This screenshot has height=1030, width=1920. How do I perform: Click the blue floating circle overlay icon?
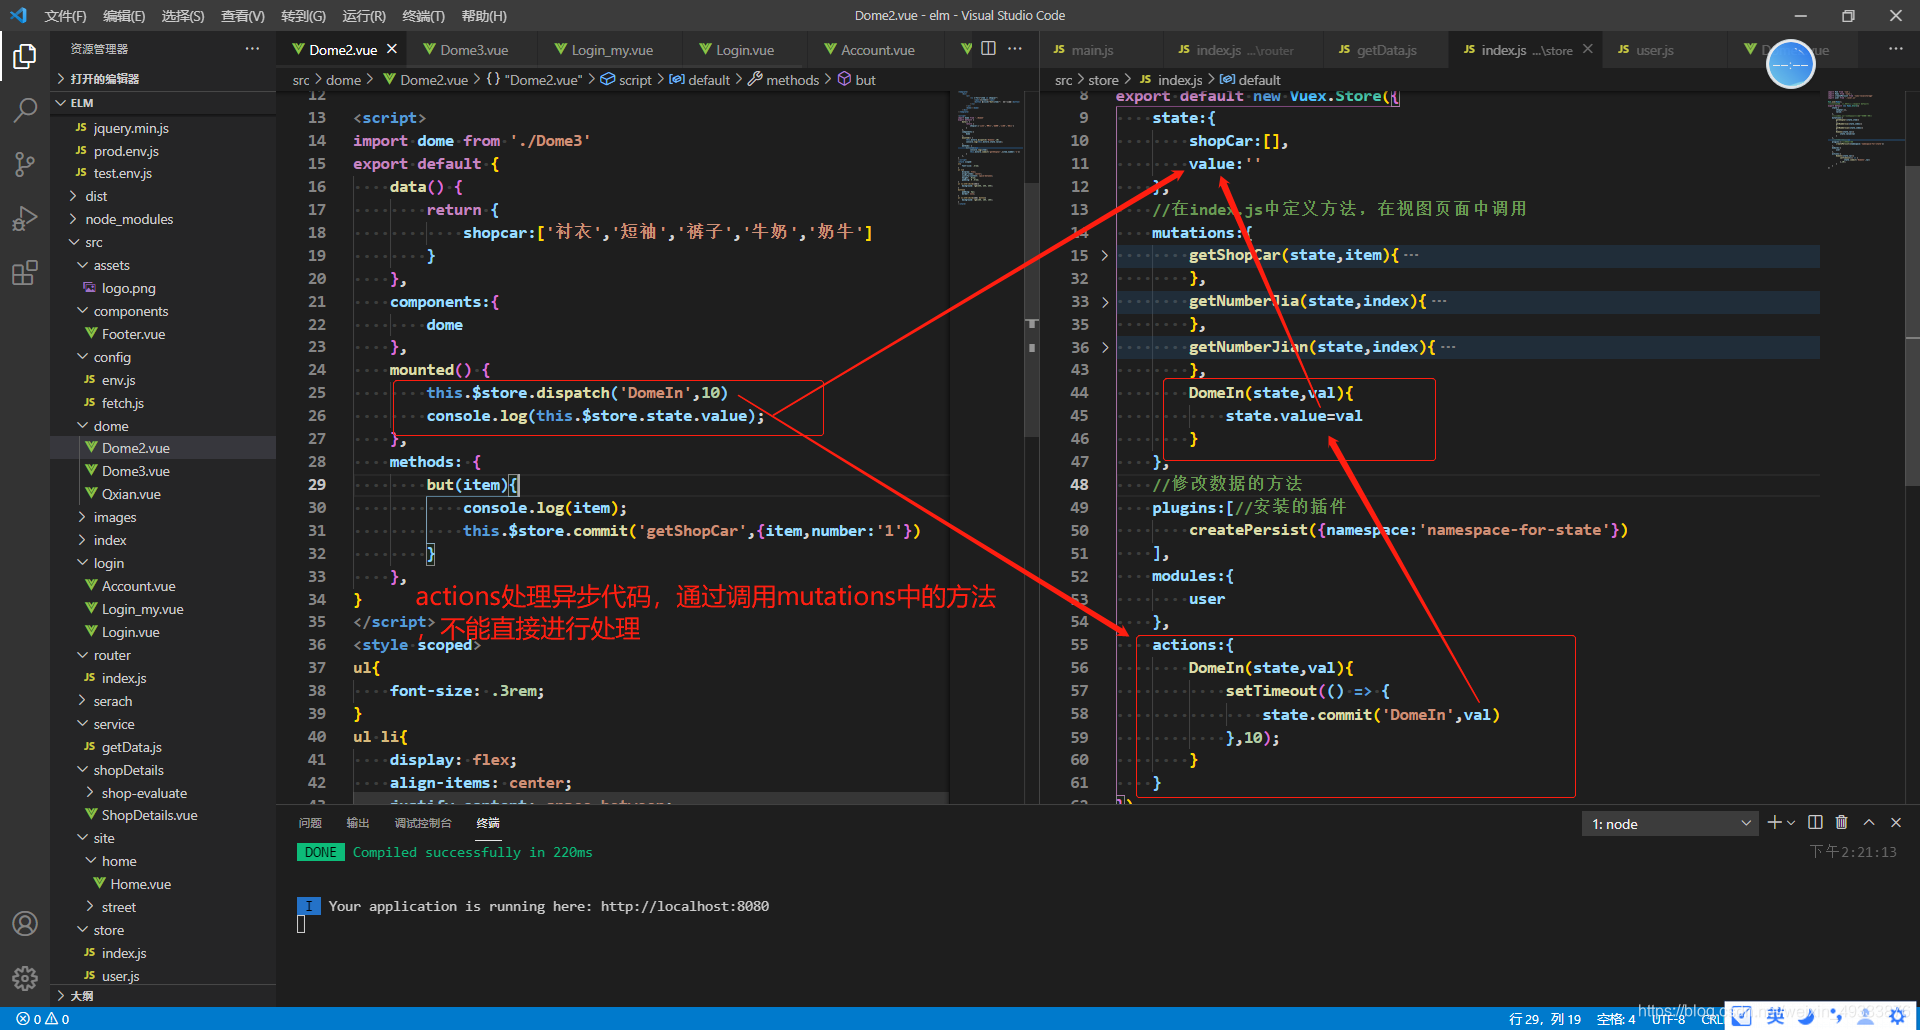[x=1790, y=65]
